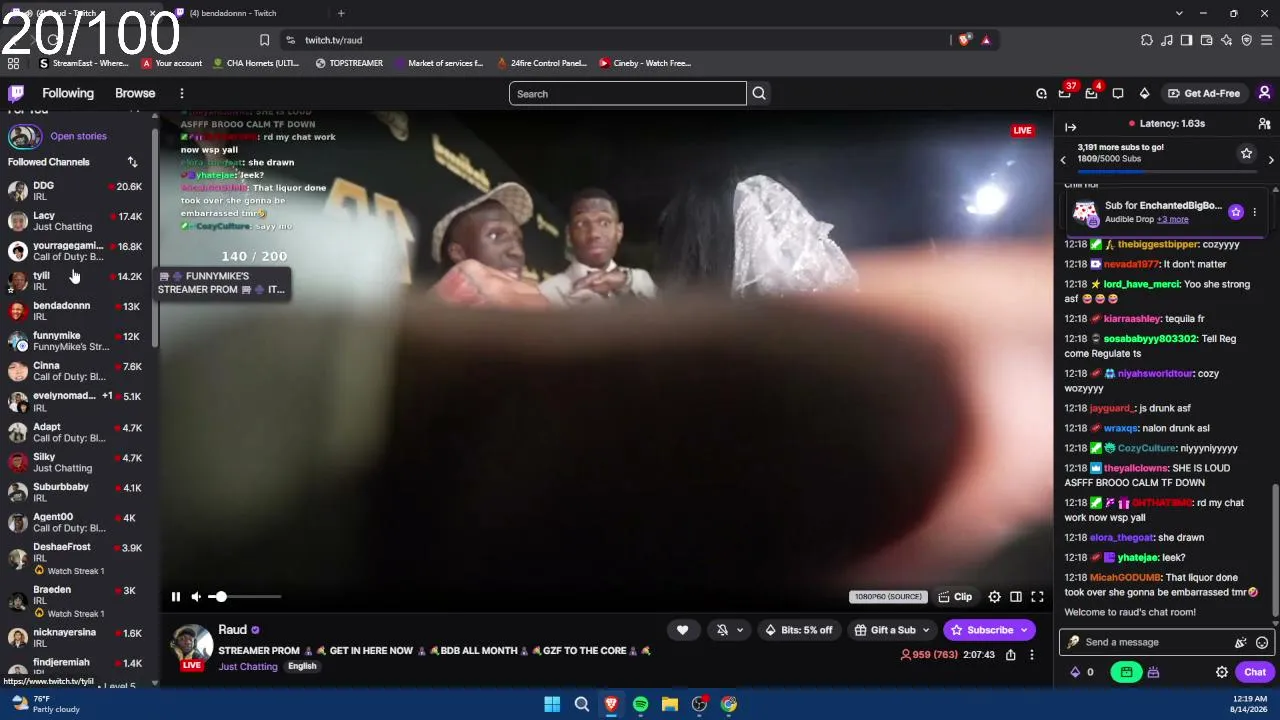This screenshot has height=720, width=1280.
Task: Pause the stream video
Action: pyautogui.click(x=175, y=597)
